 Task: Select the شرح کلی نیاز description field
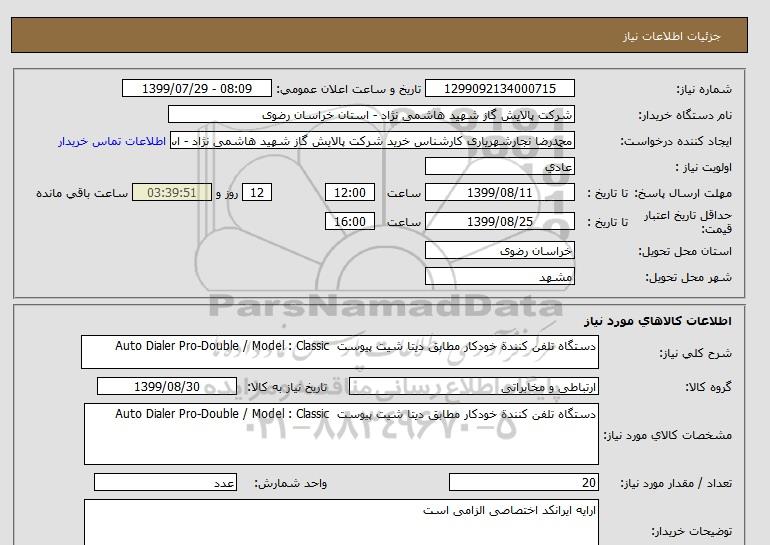(x=339, y=353)
